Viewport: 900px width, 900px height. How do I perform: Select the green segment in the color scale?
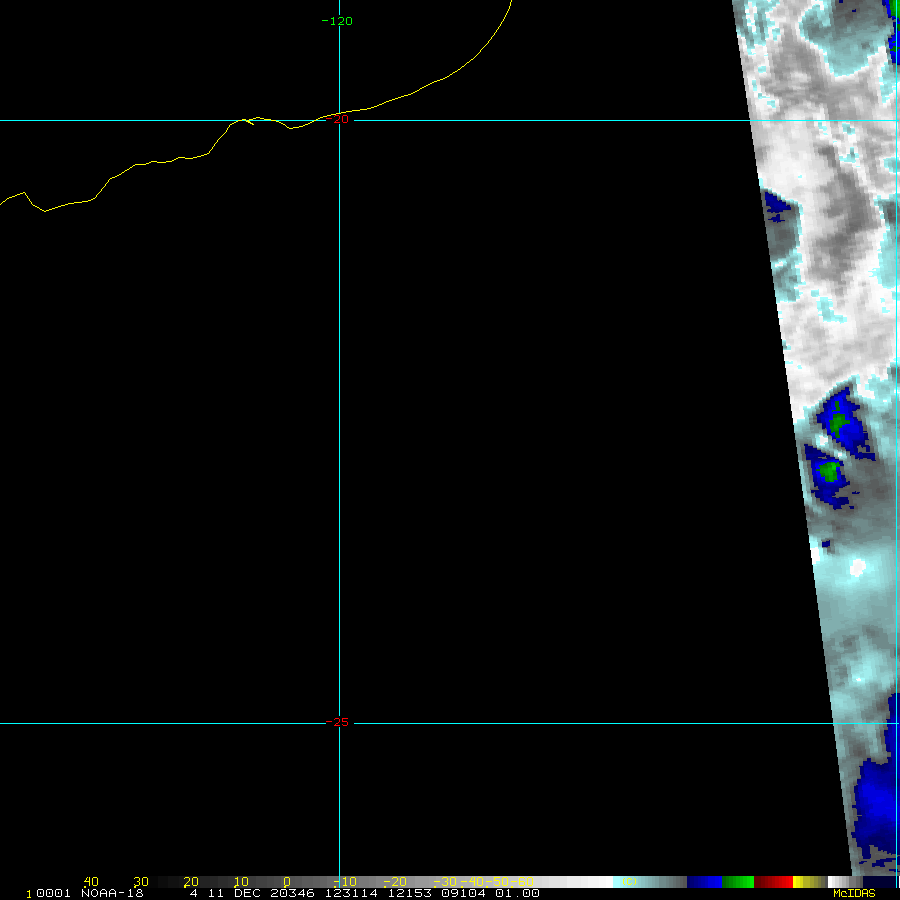tap(738, 882)
